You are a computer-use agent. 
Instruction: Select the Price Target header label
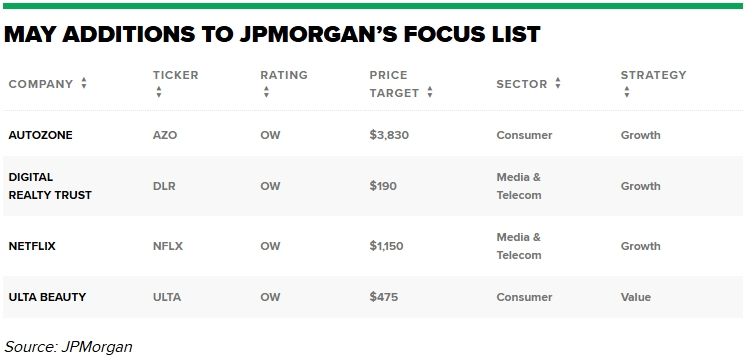(394, 84)
